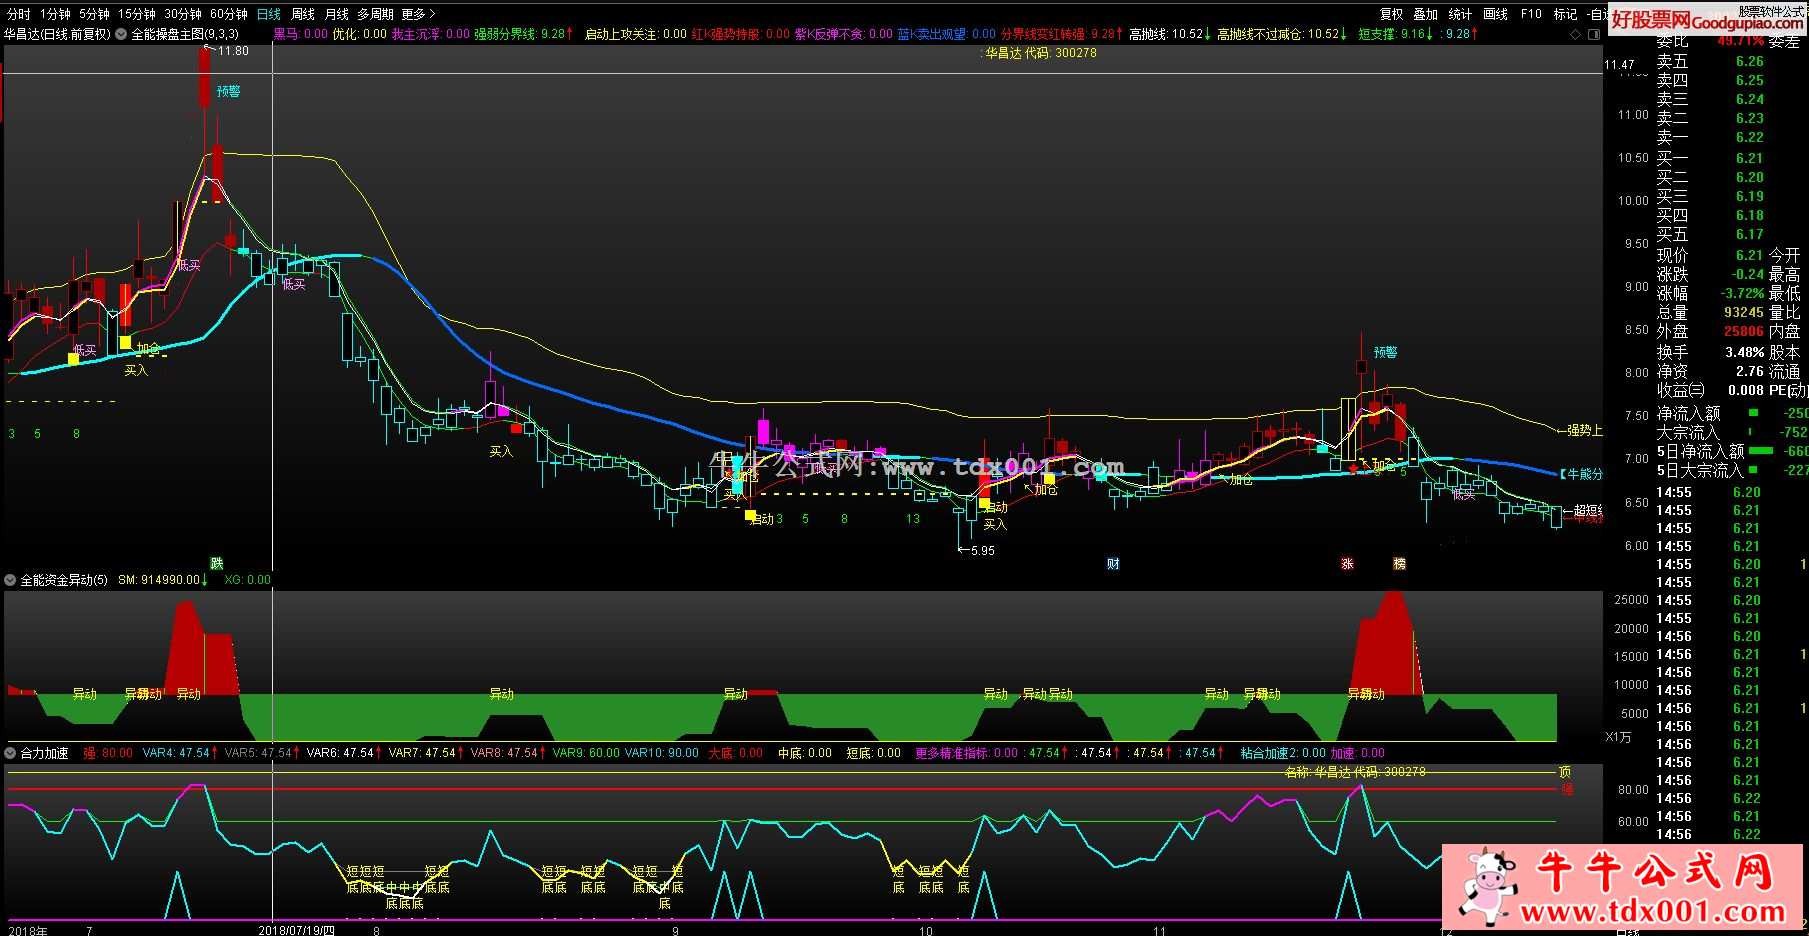Click the 总量 value 93245
Screen dimensions: 1809x936
(1744, 312)
